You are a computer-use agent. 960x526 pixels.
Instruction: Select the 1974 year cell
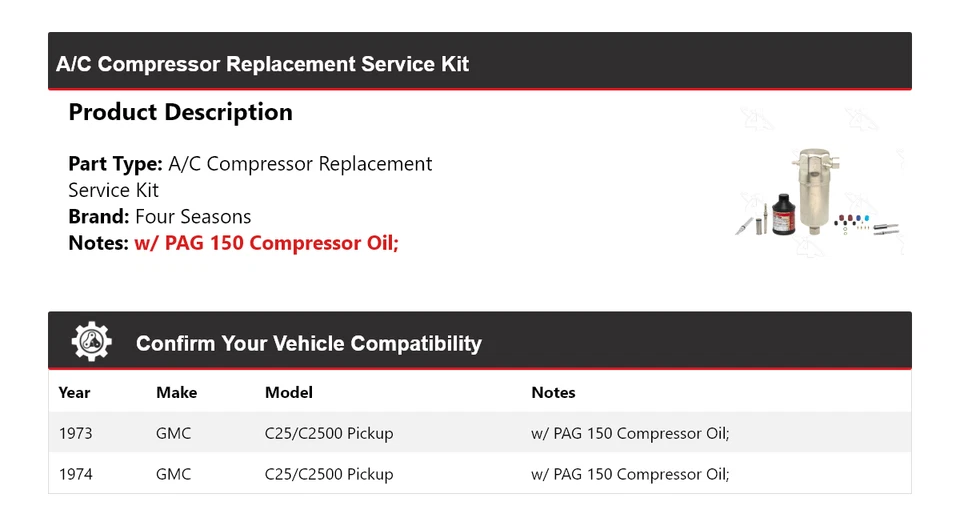[x=75, y=474]
